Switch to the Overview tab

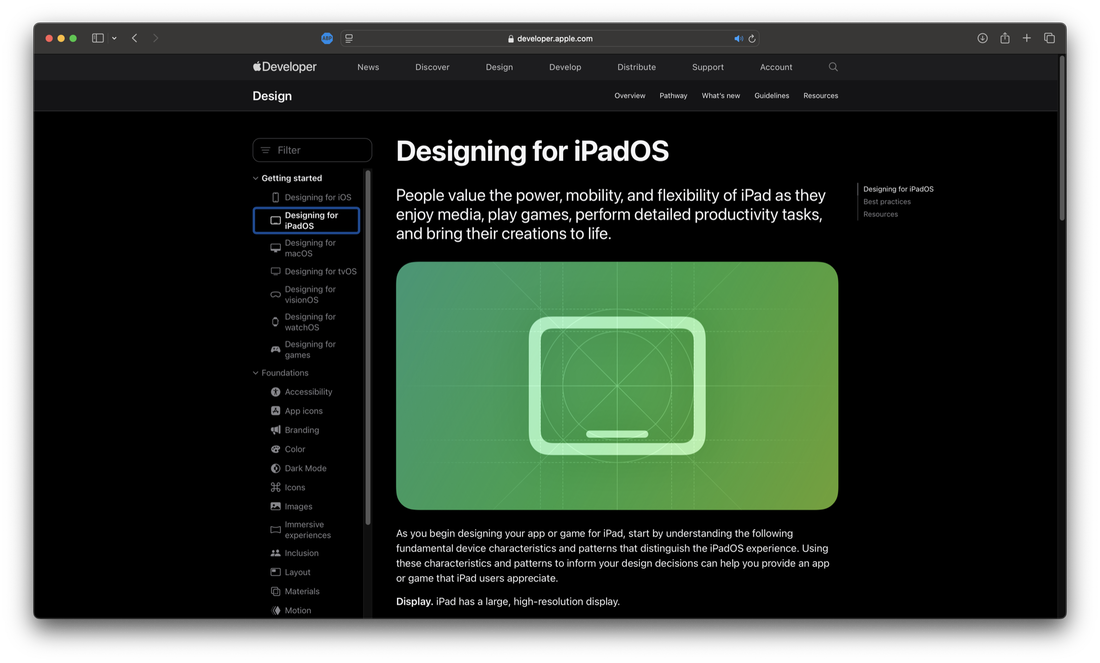[629, 95]
